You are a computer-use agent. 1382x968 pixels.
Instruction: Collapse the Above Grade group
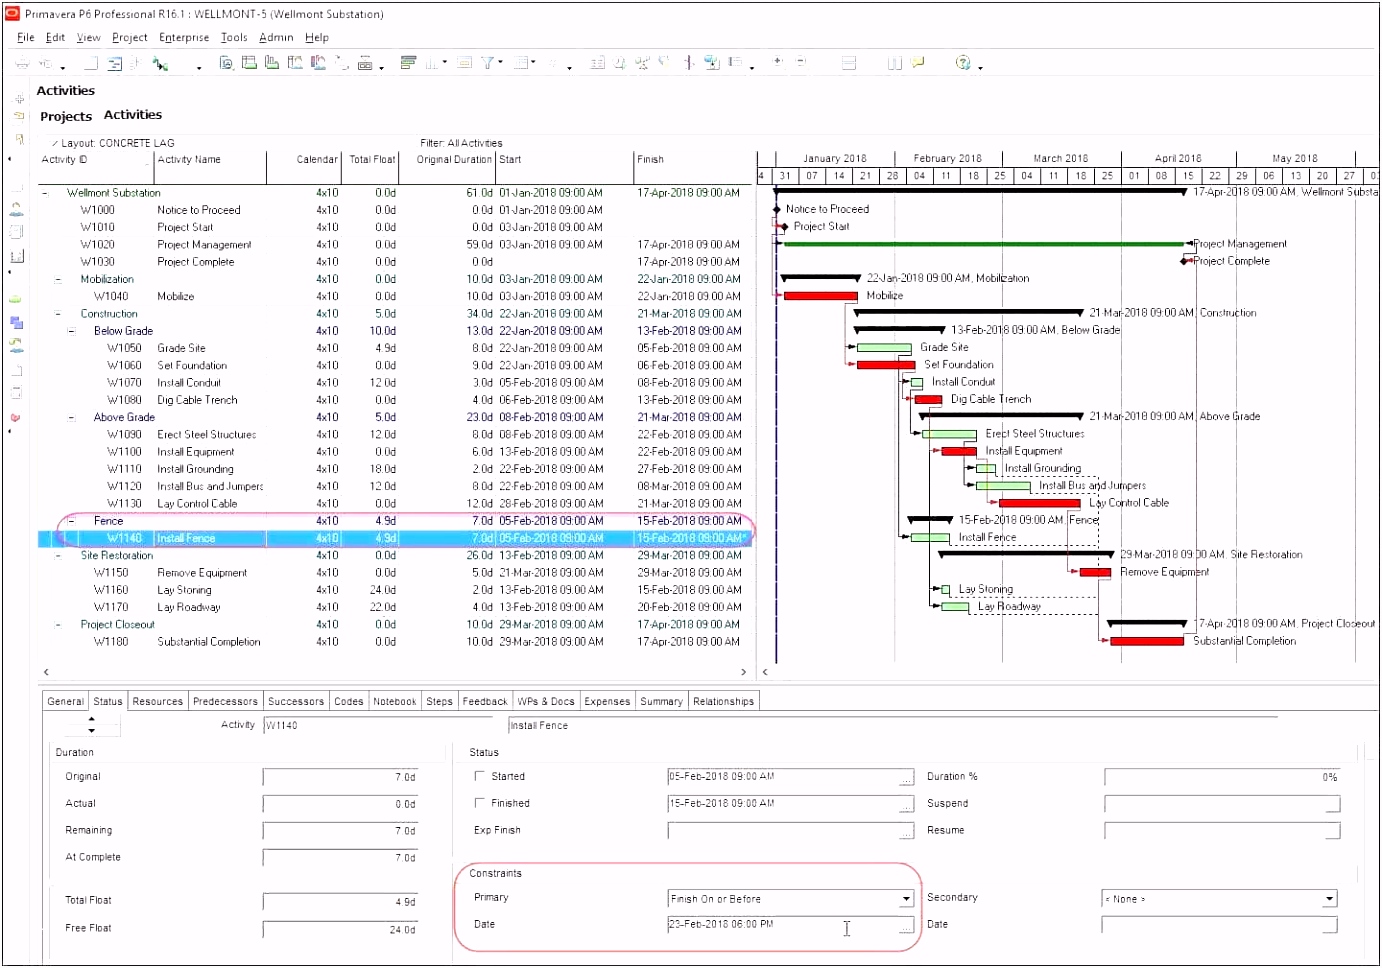(x=71, y=418)
